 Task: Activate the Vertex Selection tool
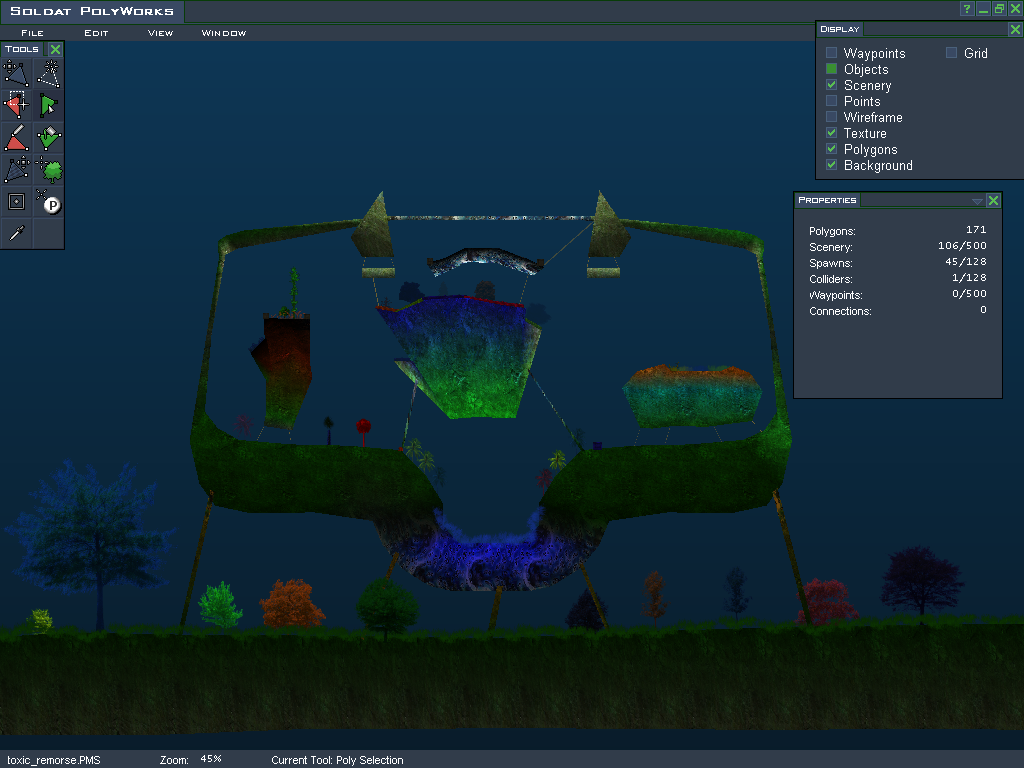coord(16,104)
